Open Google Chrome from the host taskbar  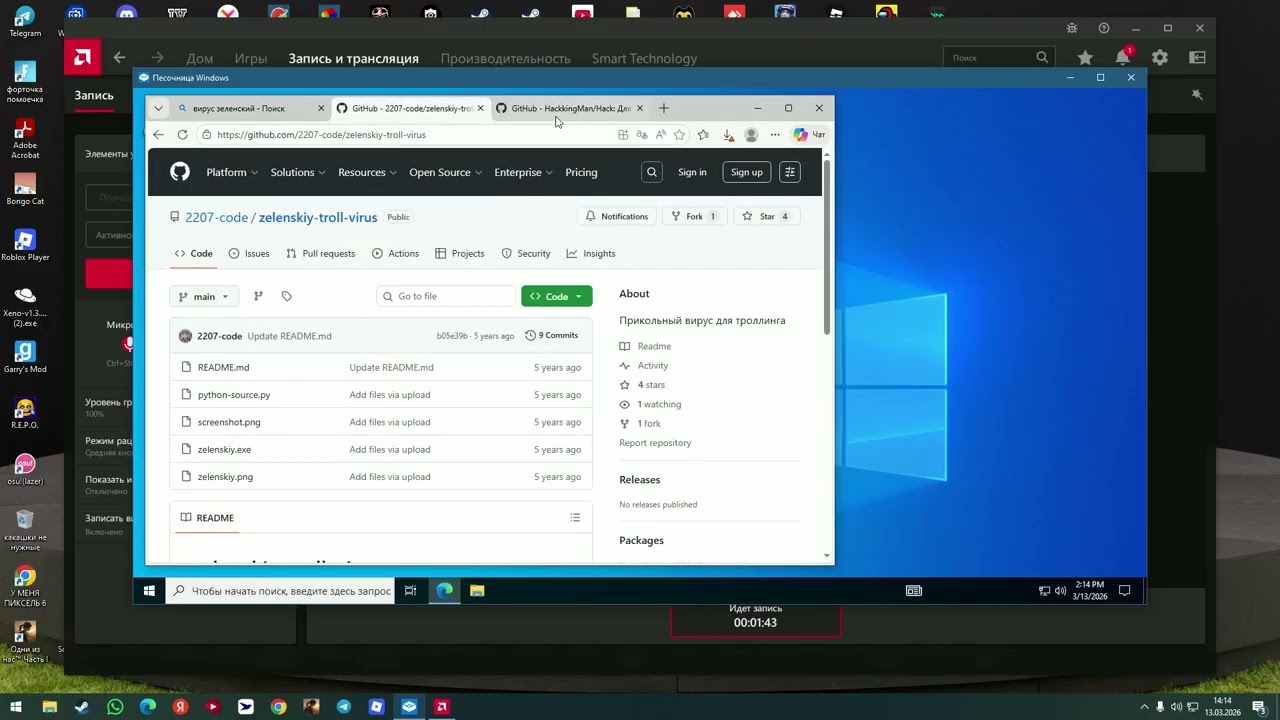point(279,707)
